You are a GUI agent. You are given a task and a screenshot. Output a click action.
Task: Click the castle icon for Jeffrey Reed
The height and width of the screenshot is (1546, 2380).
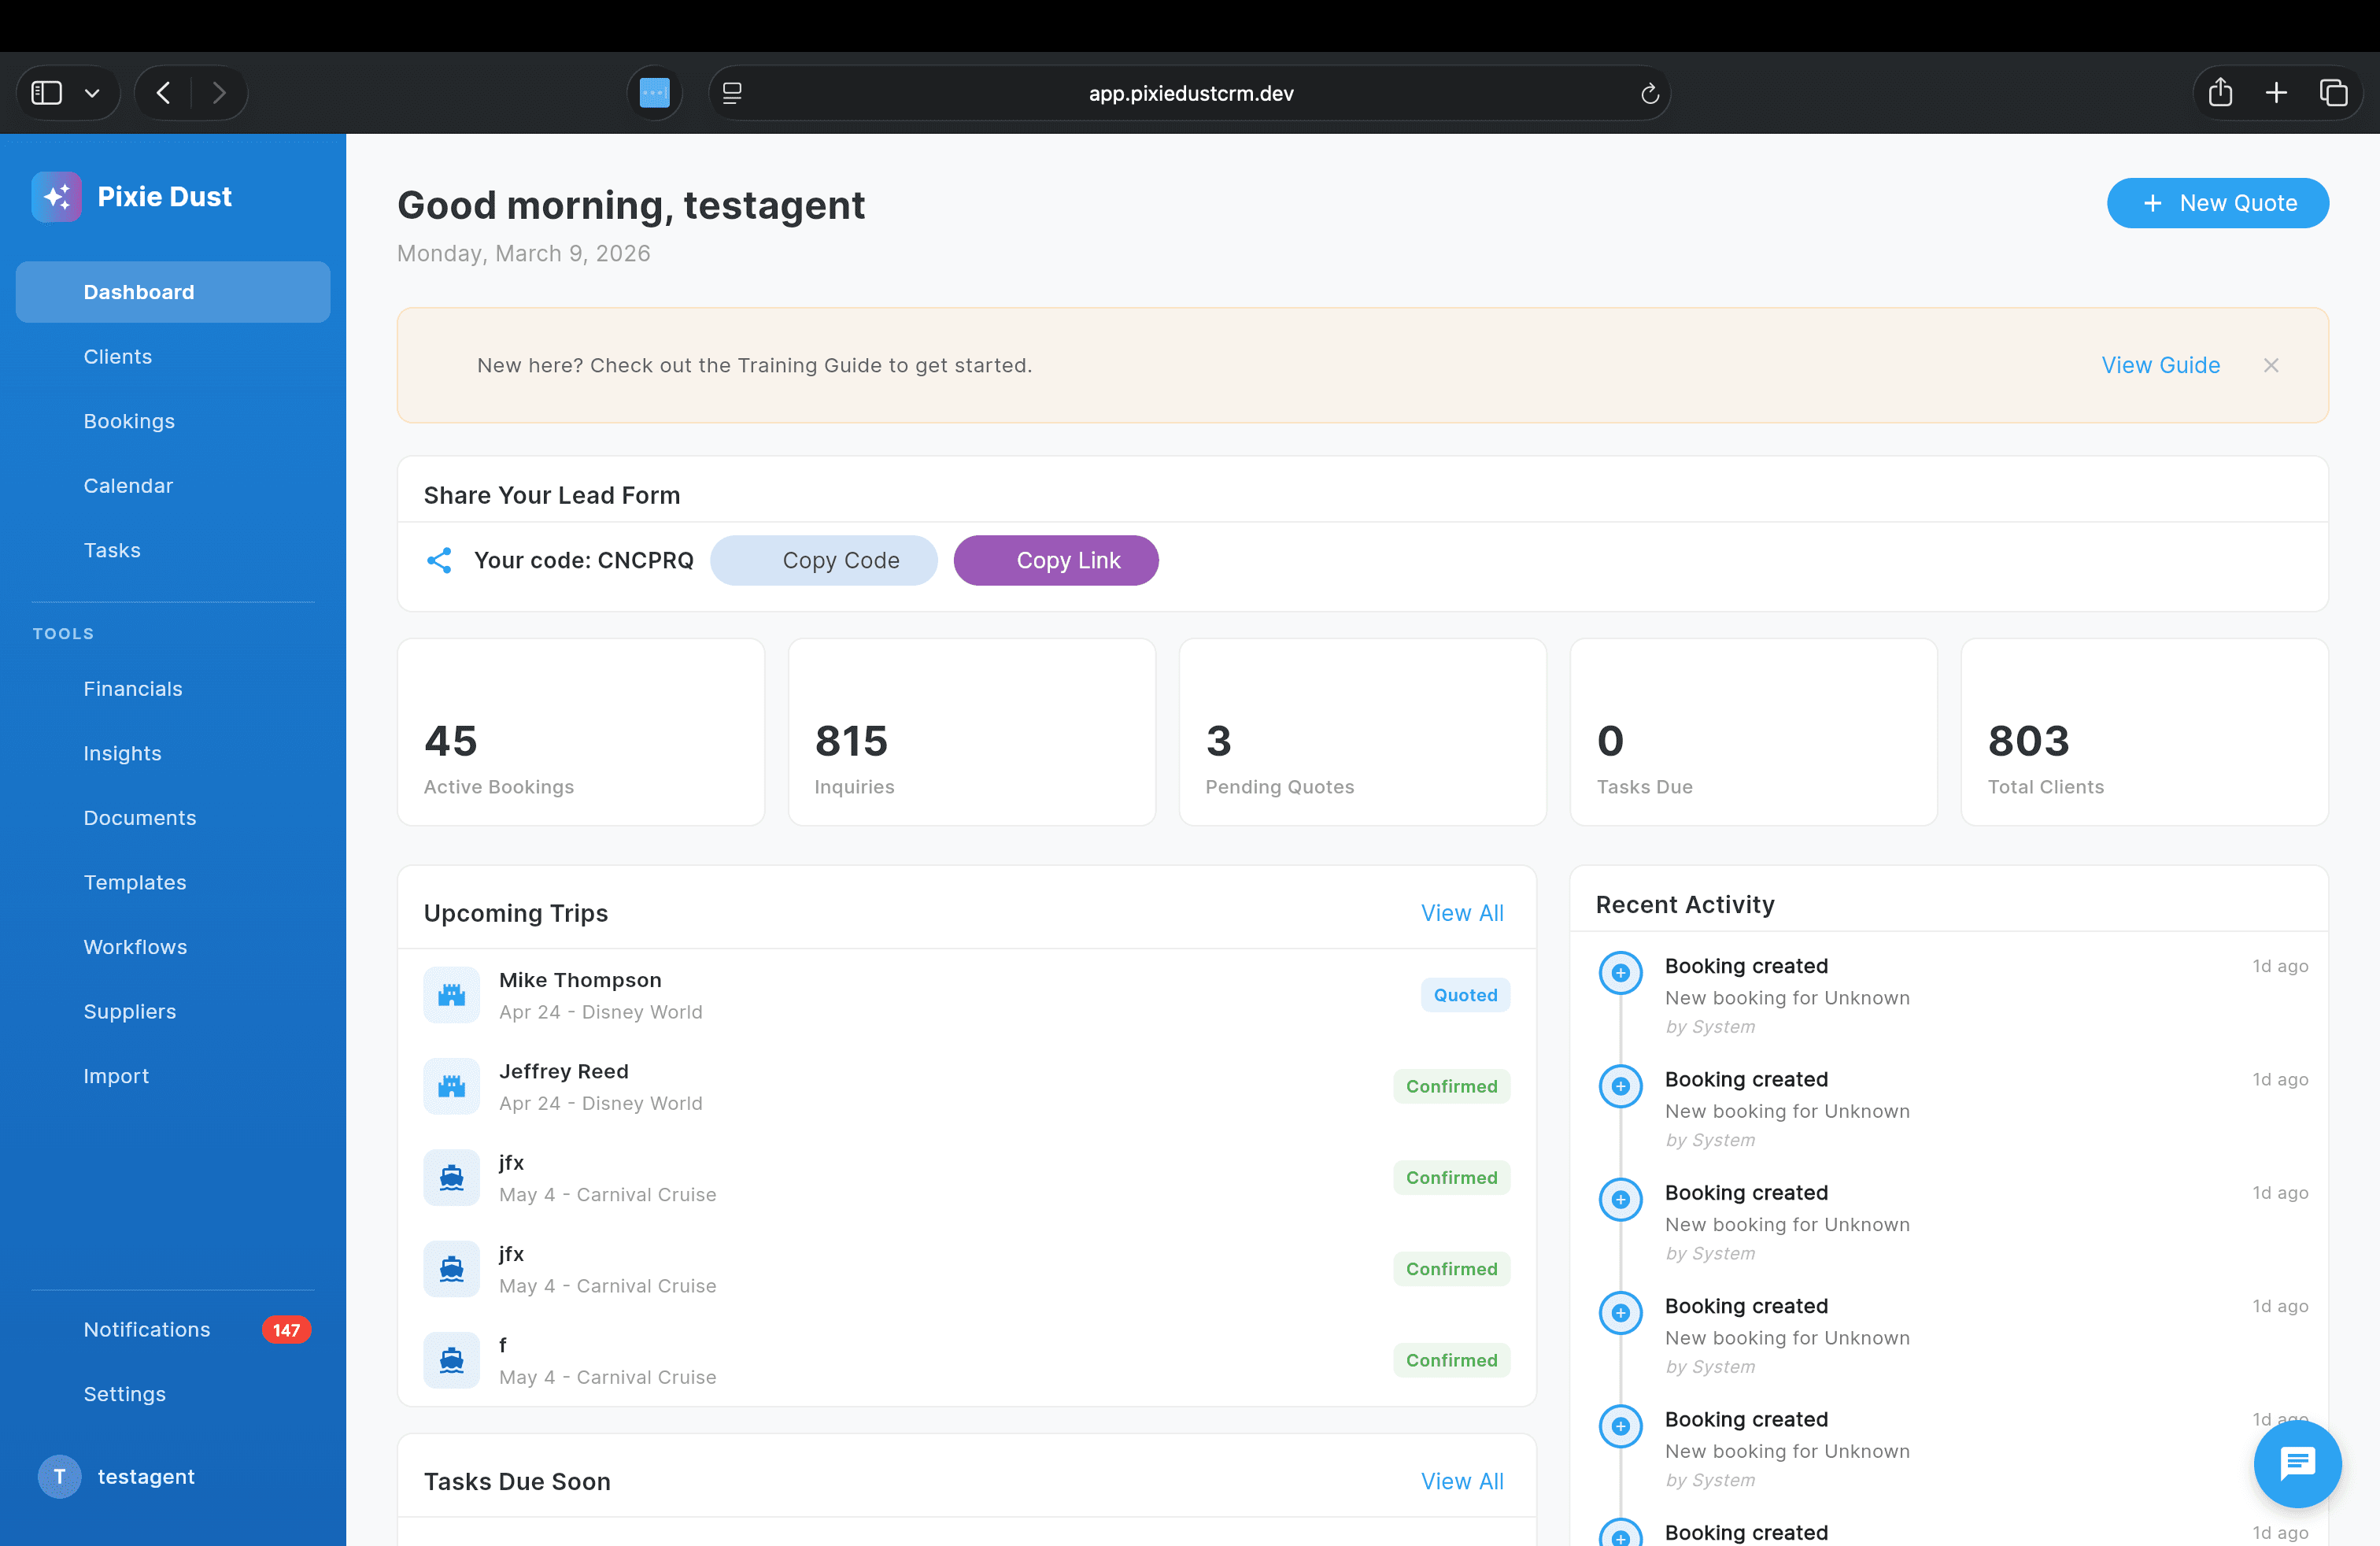tap(452, 1086)
